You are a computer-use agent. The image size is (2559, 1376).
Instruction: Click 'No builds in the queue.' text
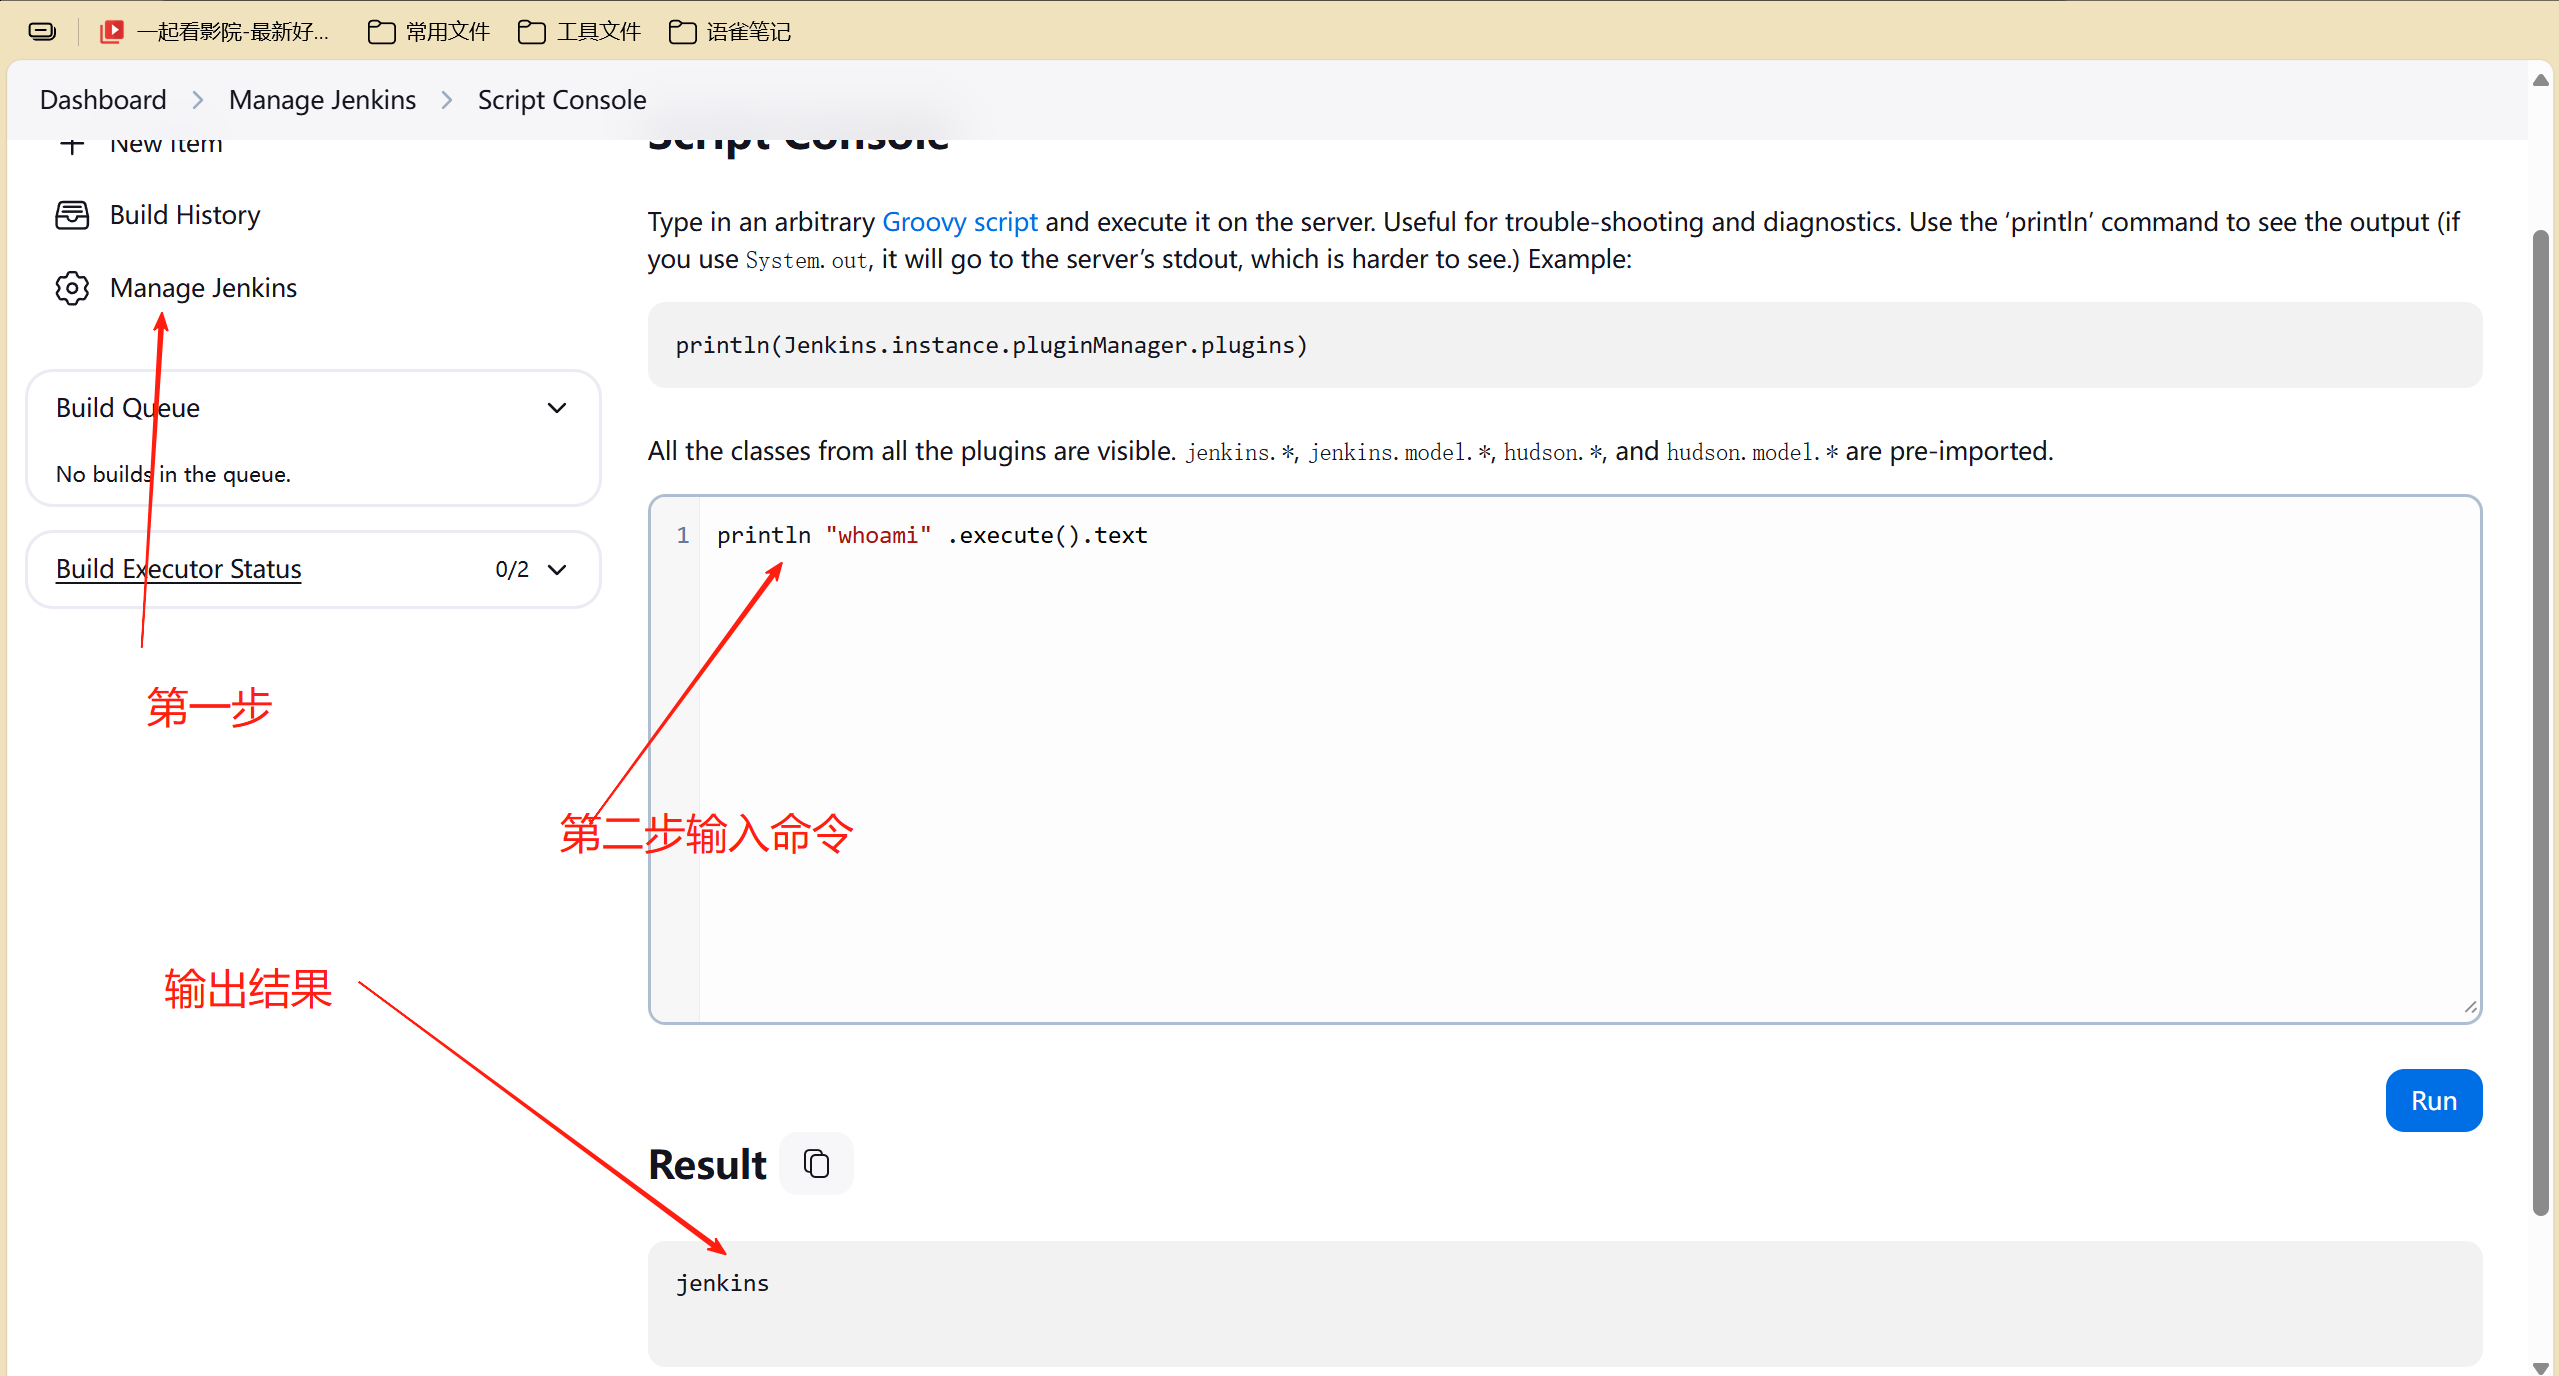click(173, 474)
